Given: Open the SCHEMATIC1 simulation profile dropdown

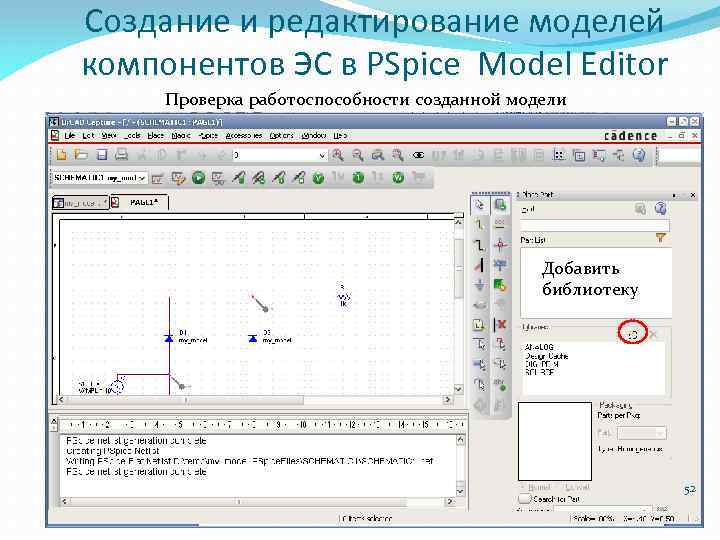Looking at the screenshot, I should pyautogui.click(x=142, y=178).
